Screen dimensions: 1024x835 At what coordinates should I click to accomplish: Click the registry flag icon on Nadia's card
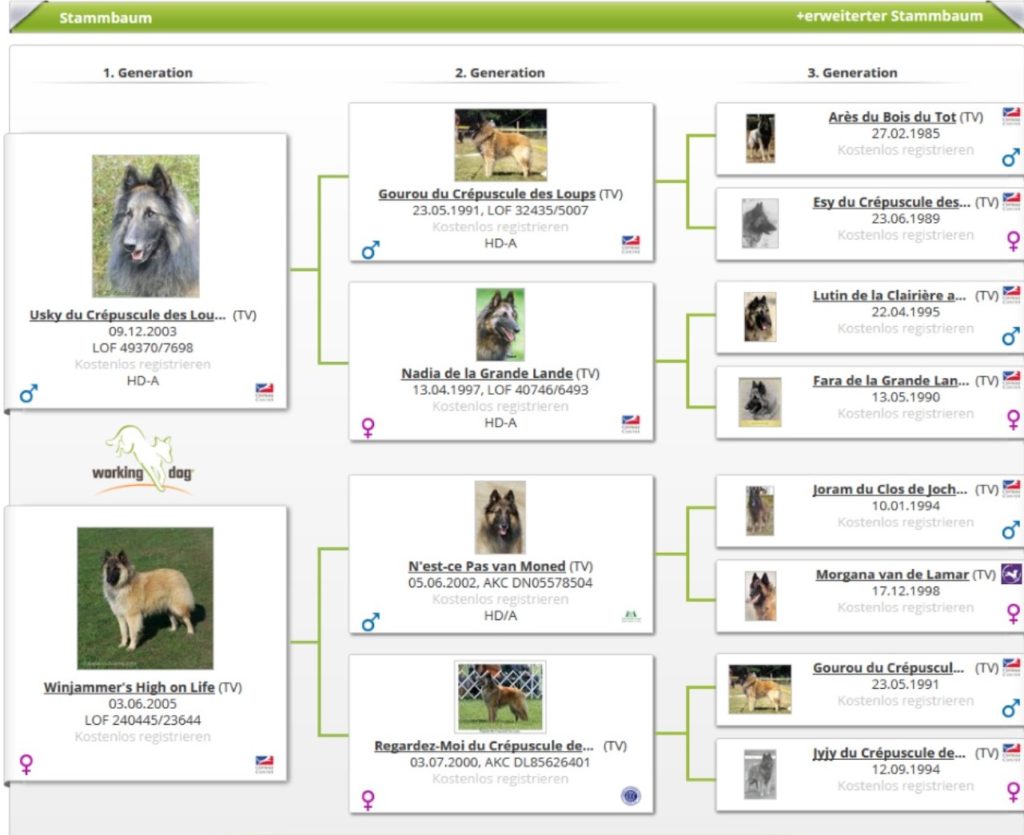631,424
